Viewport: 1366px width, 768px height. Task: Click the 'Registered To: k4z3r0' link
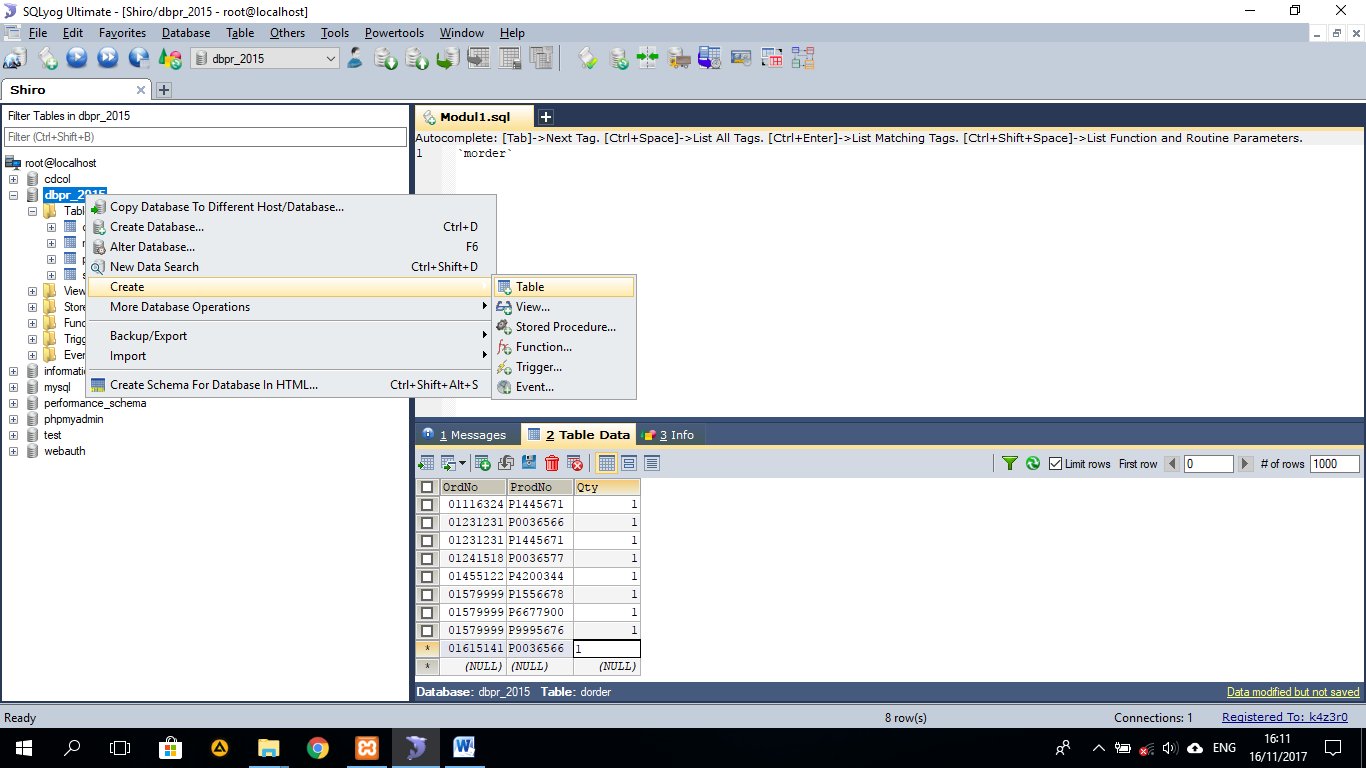[x=1285, y=717]
